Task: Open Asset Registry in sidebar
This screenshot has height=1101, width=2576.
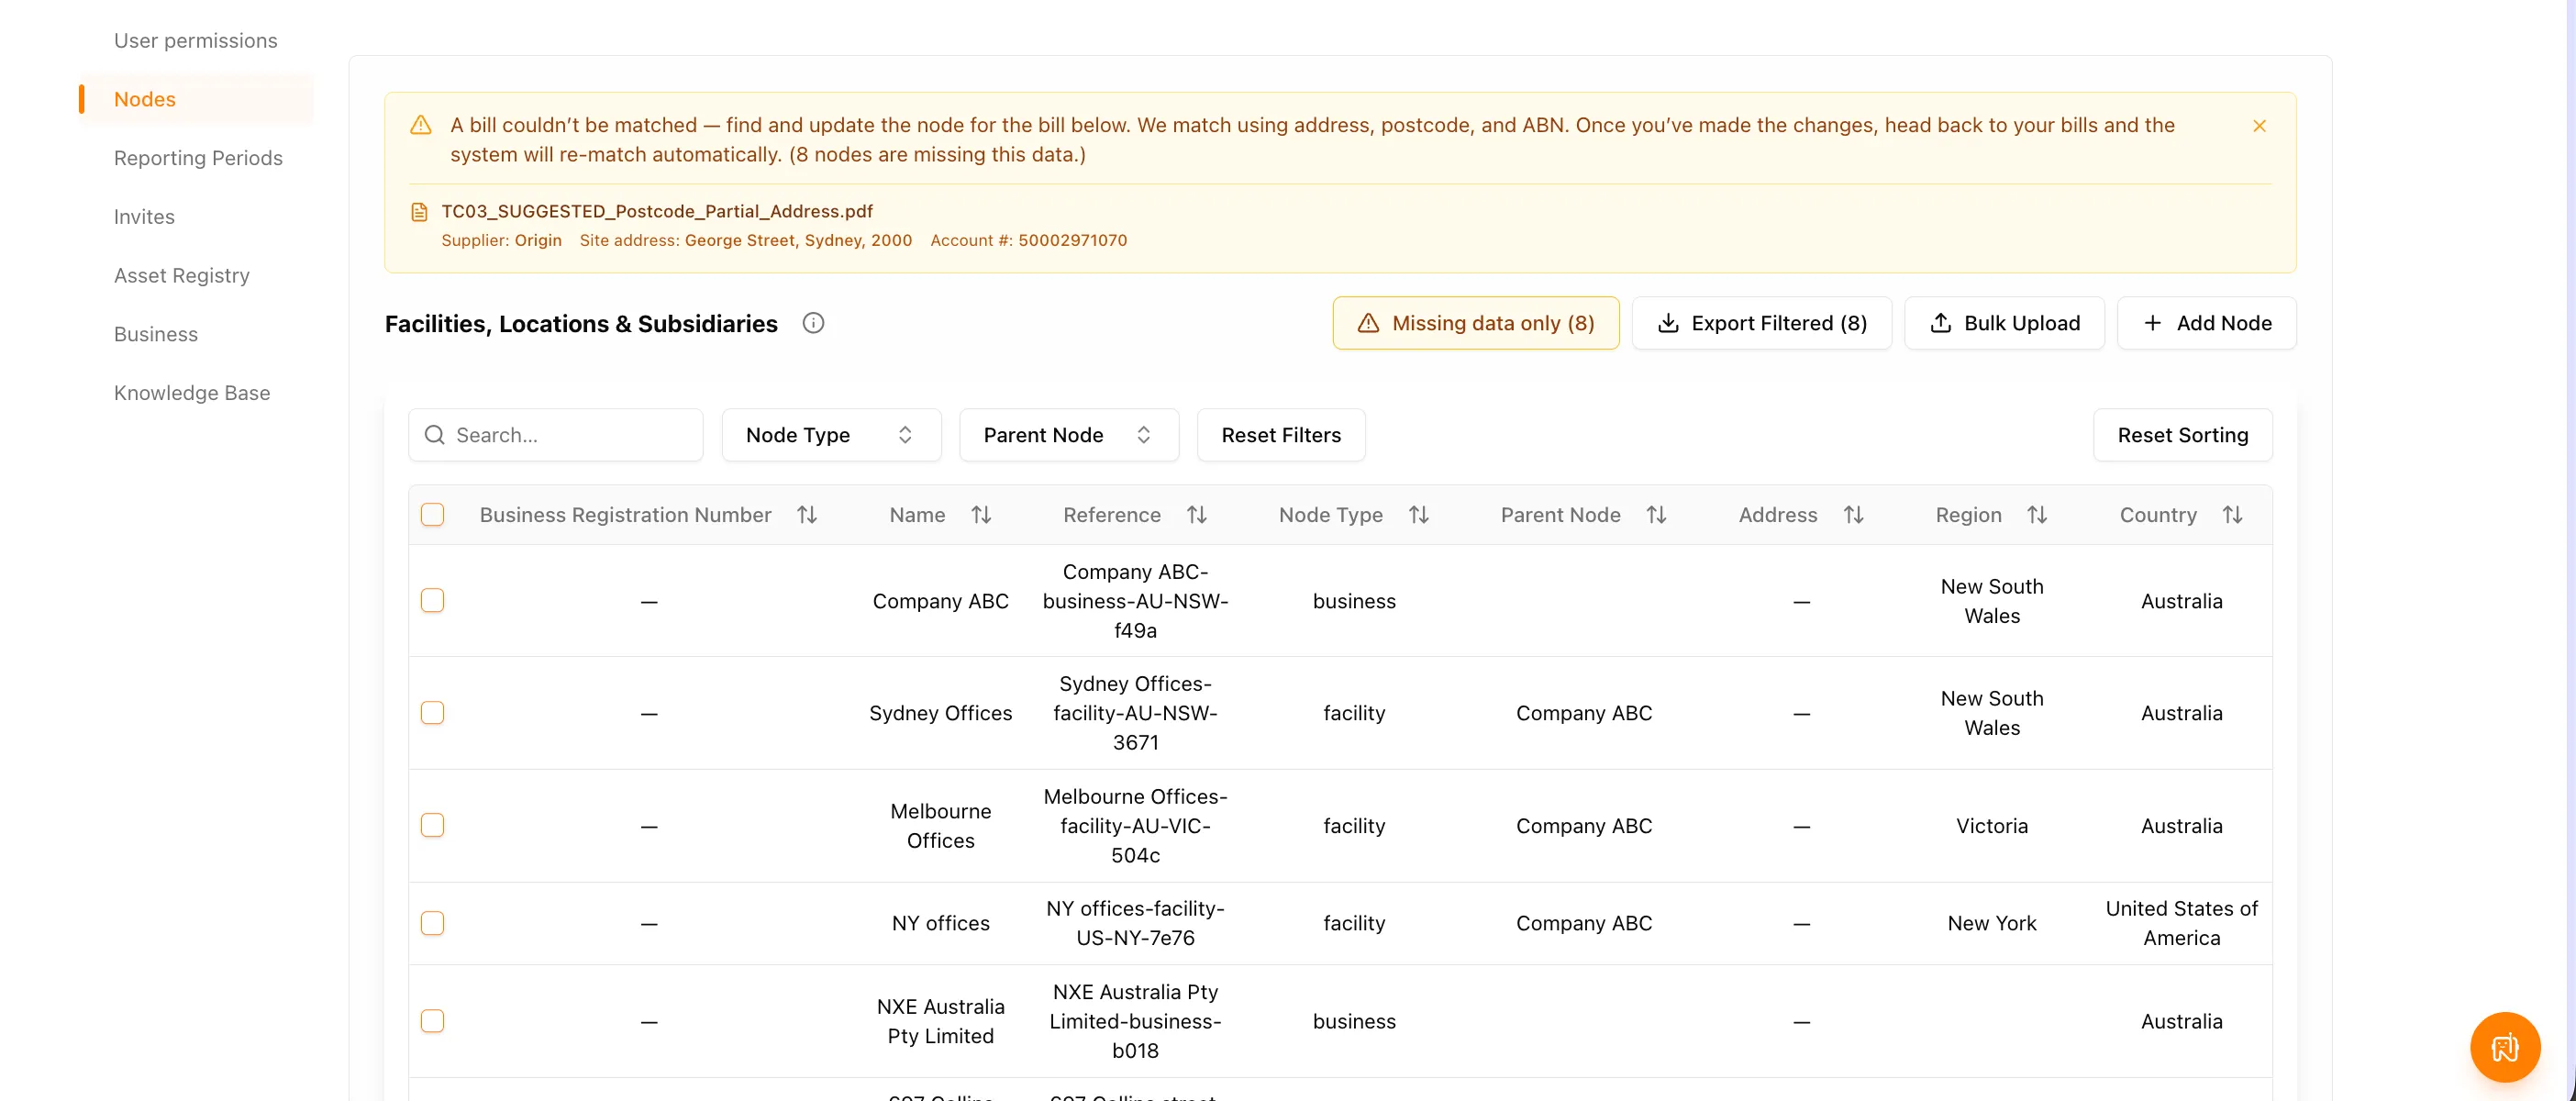Action: [x=182, y=276]
